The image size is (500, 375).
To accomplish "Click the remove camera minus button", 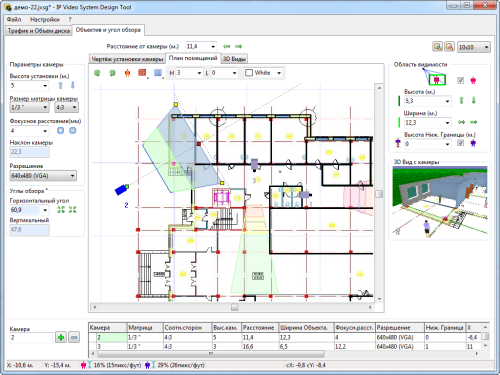I will (74, 337).
